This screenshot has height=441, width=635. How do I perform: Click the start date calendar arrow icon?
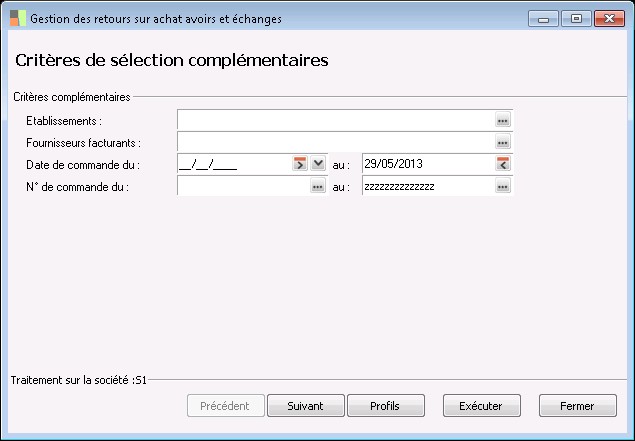299,164
